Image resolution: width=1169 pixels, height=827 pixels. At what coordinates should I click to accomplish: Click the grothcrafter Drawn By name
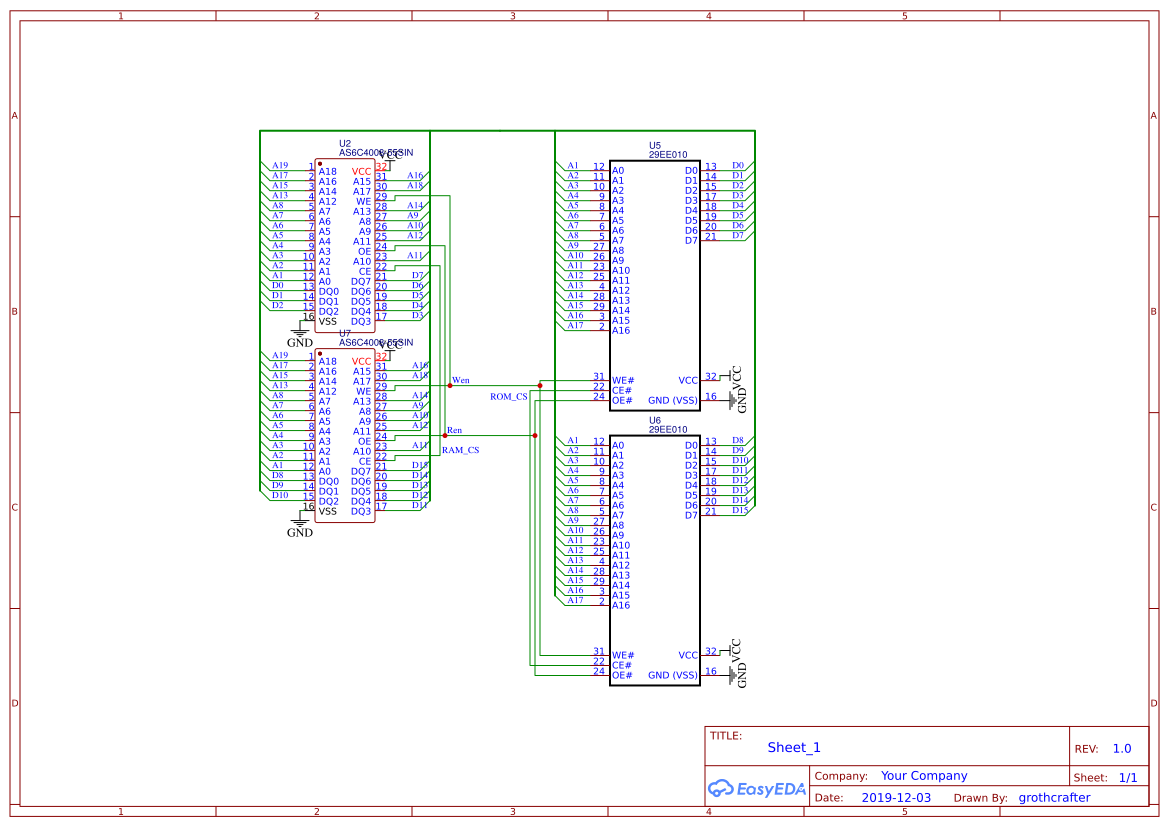point(1054,797)
